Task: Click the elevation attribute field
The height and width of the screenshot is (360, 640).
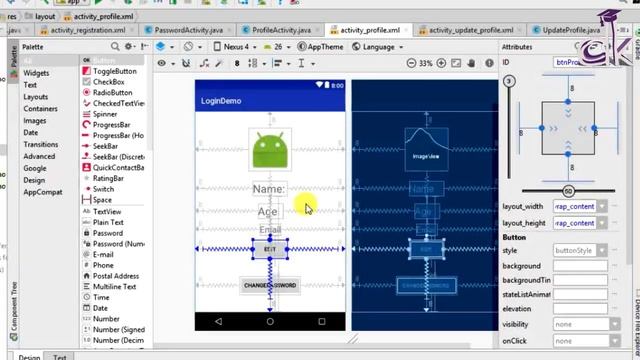Action: pyautogui.click(x=580, y=309)
